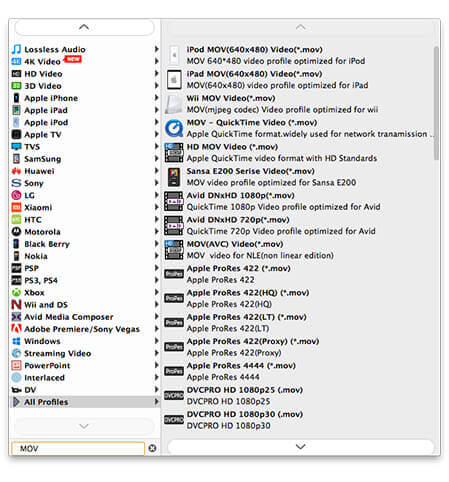Click the Adobe Premiere/Sony Vegas icon
This screenshot has width=449, height=482.
click(16, 329)
